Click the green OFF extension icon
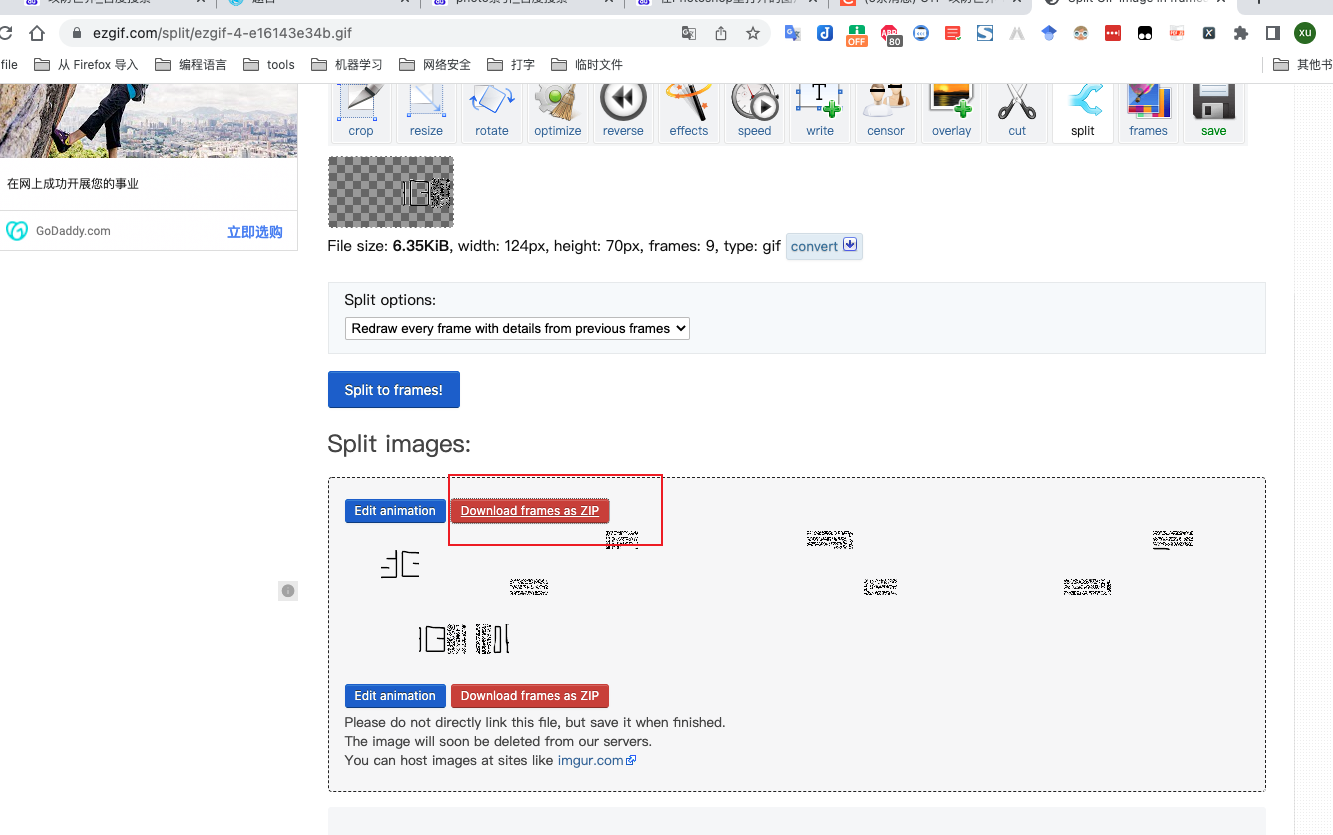This screenshot has height=835, width=1333. [856, 35]
